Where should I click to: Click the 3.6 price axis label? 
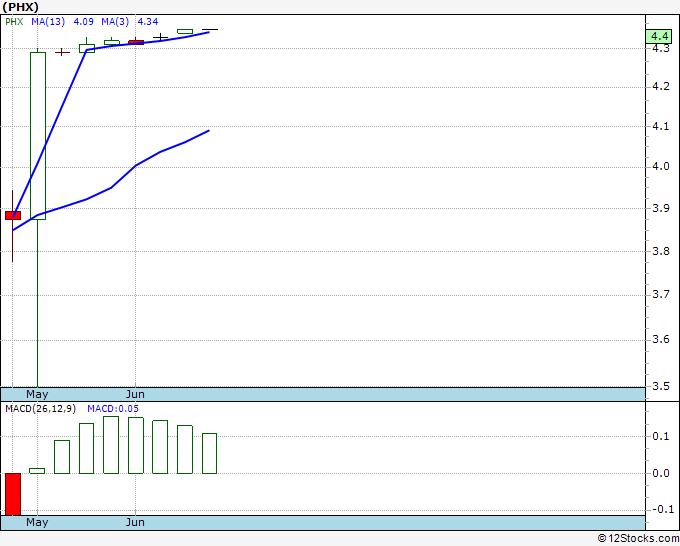pyautogui.click(x=661, y=339)
